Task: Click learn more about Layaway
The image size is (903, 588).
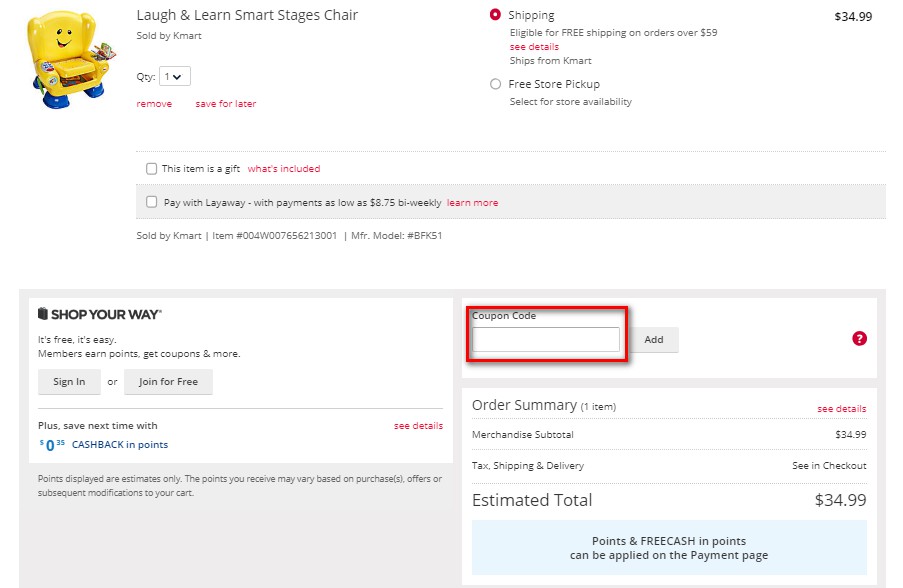Action: point(472,203)
